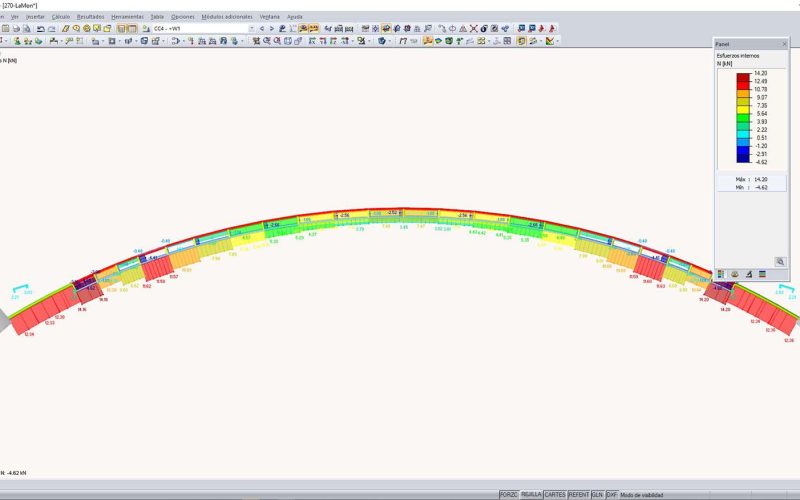Viewport: 800px width, 500px height.
Task: Click the first blue monitor icon in top toolbar
Action: click(521, 29)
